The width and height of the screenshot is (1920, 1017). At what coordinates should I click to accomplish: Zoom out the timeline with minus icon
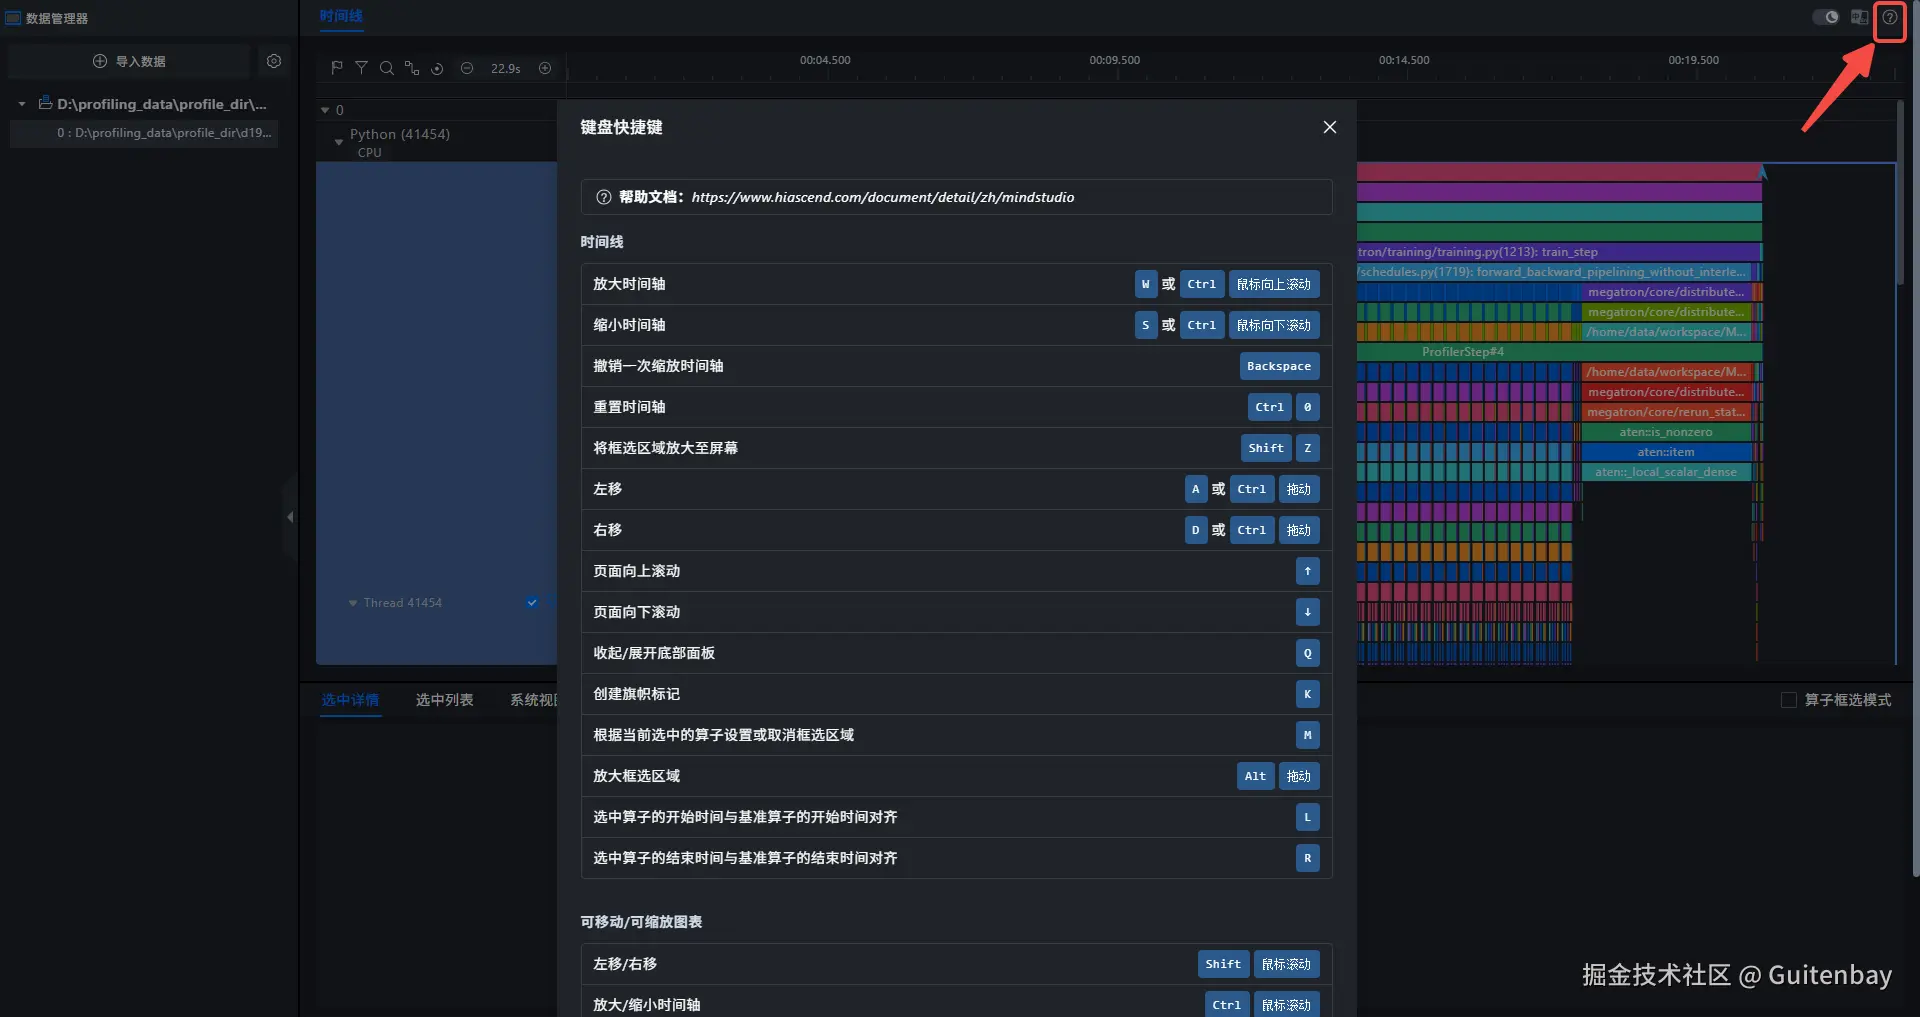467,68
